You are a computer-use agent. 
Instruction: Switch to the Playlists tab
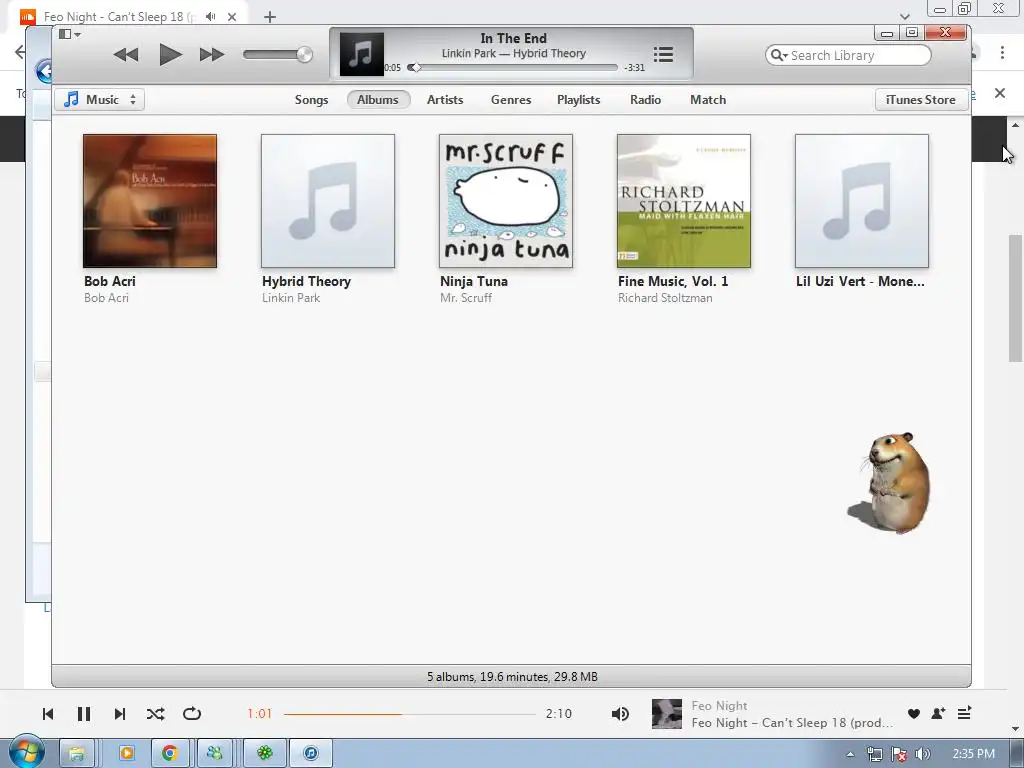(578, 100)
